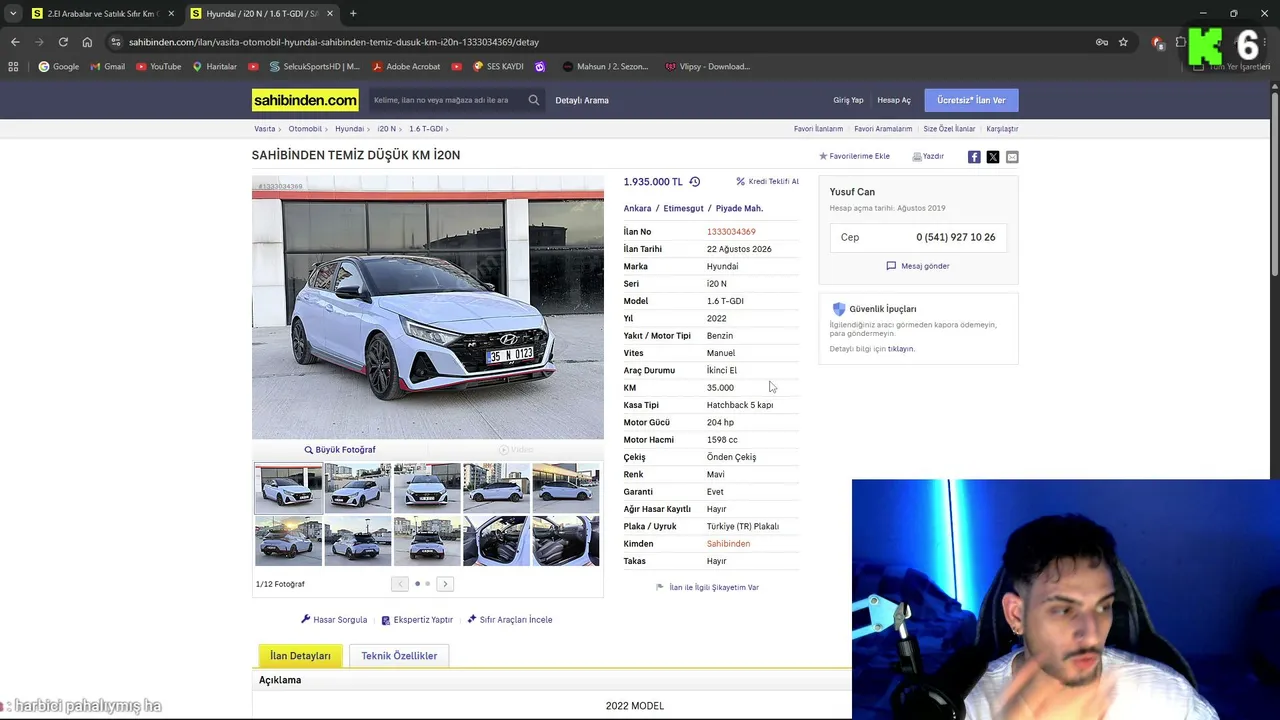Close the Hyundai i20 N browser tab

330,14
